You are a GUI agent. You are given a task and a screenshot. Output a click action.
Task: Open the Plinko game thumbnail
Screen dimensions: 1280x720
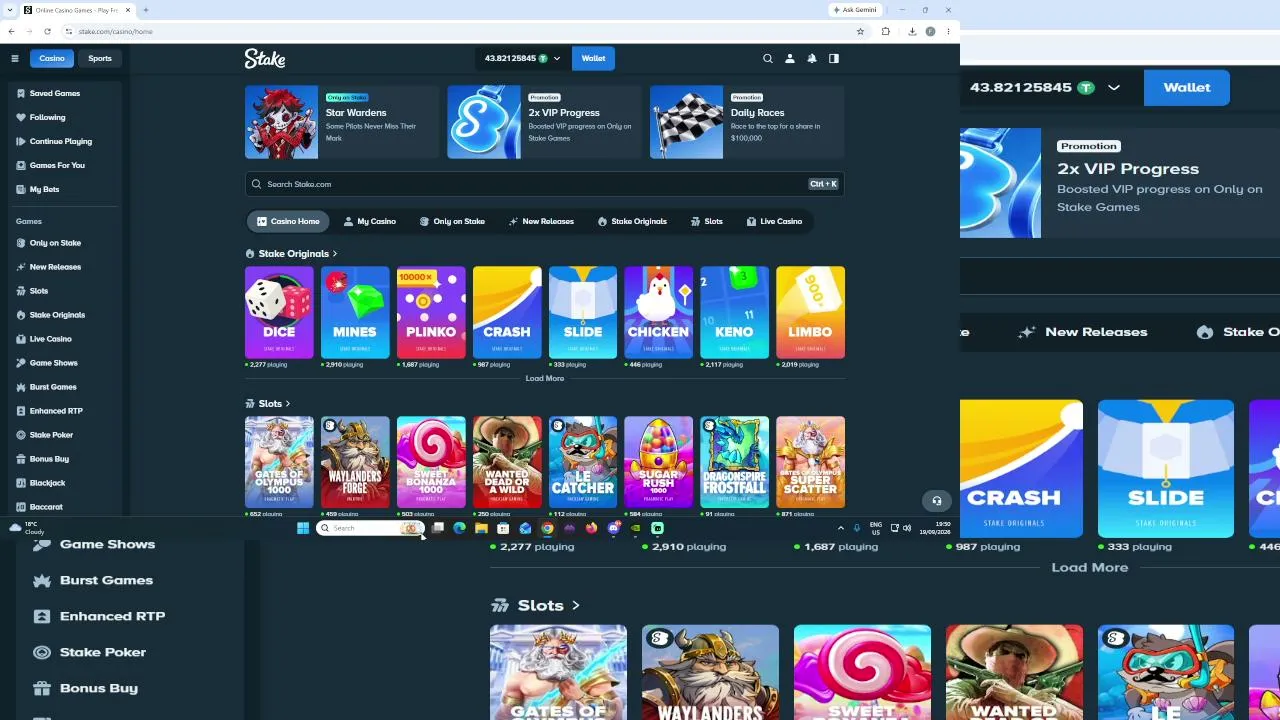click(431, 312)
